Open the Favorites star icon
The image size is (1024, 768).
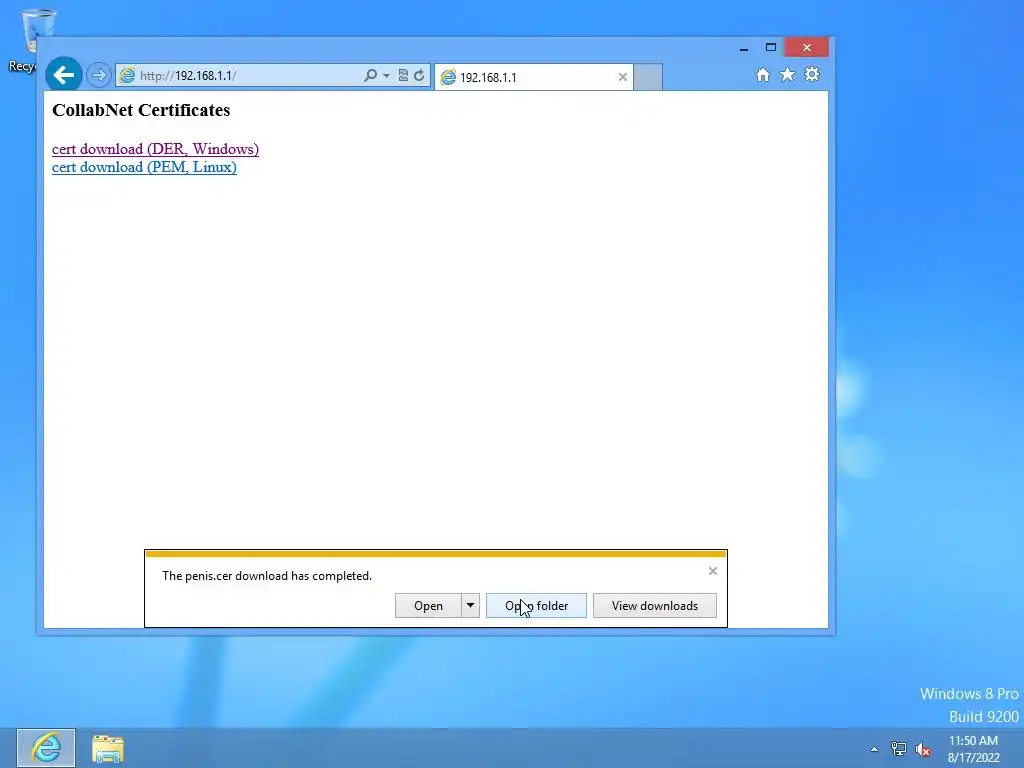click(x=788, y=74)
